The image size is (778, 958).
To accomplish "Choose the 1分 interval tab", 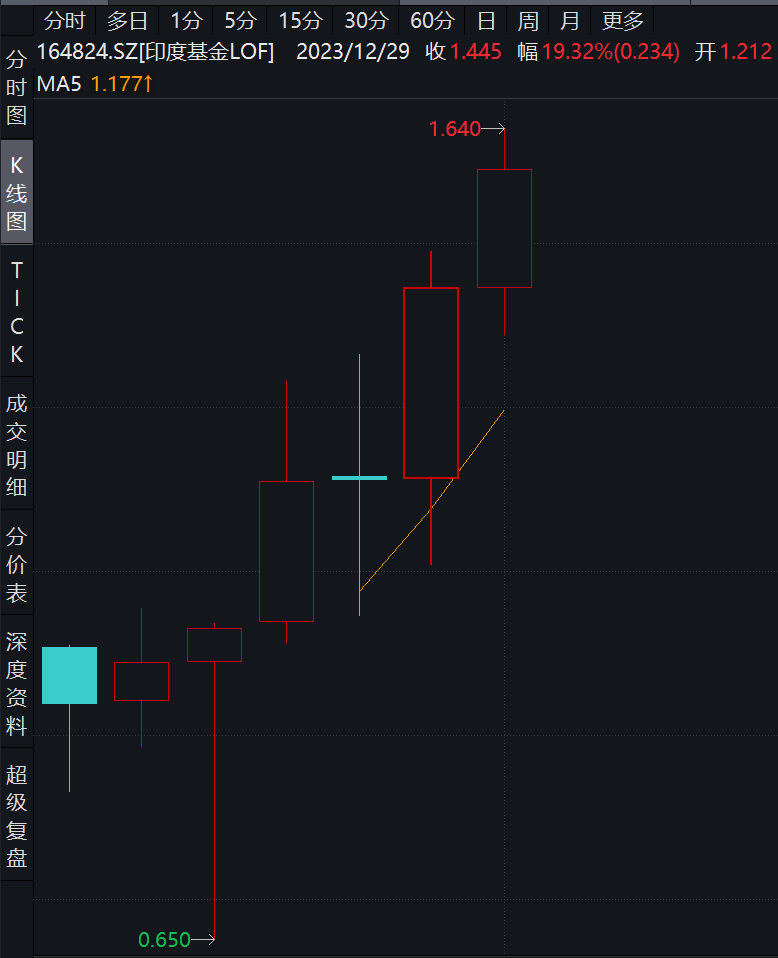I will click(x=186, y=21).
